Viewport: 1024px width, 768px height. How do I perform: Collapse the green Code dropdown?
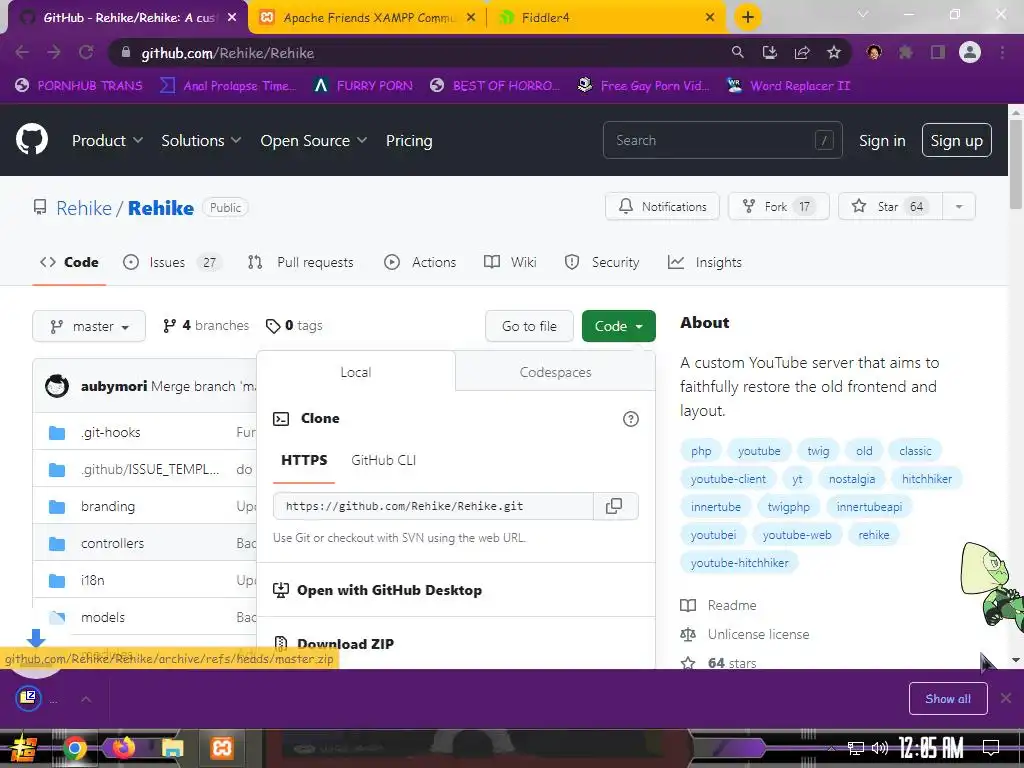click(618, 326)
